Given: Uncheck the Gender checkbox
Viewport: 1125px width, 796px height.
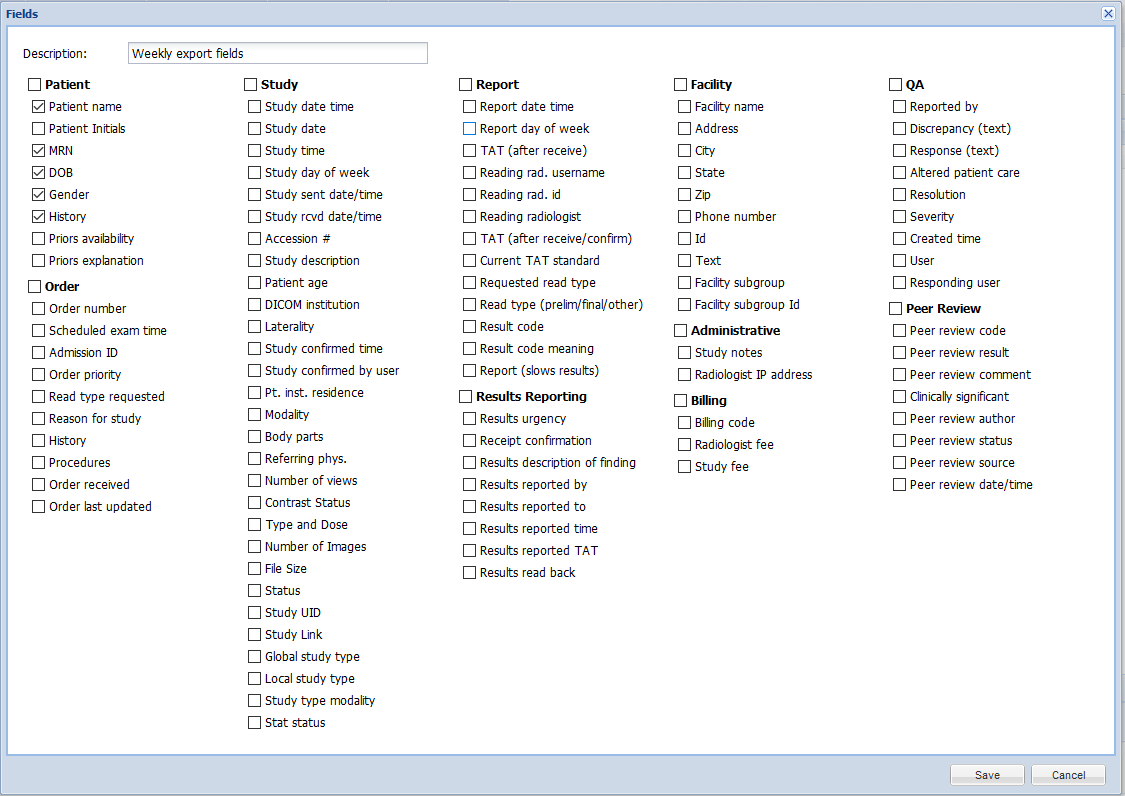Looking at the screenshot, I should coord(39,195).
